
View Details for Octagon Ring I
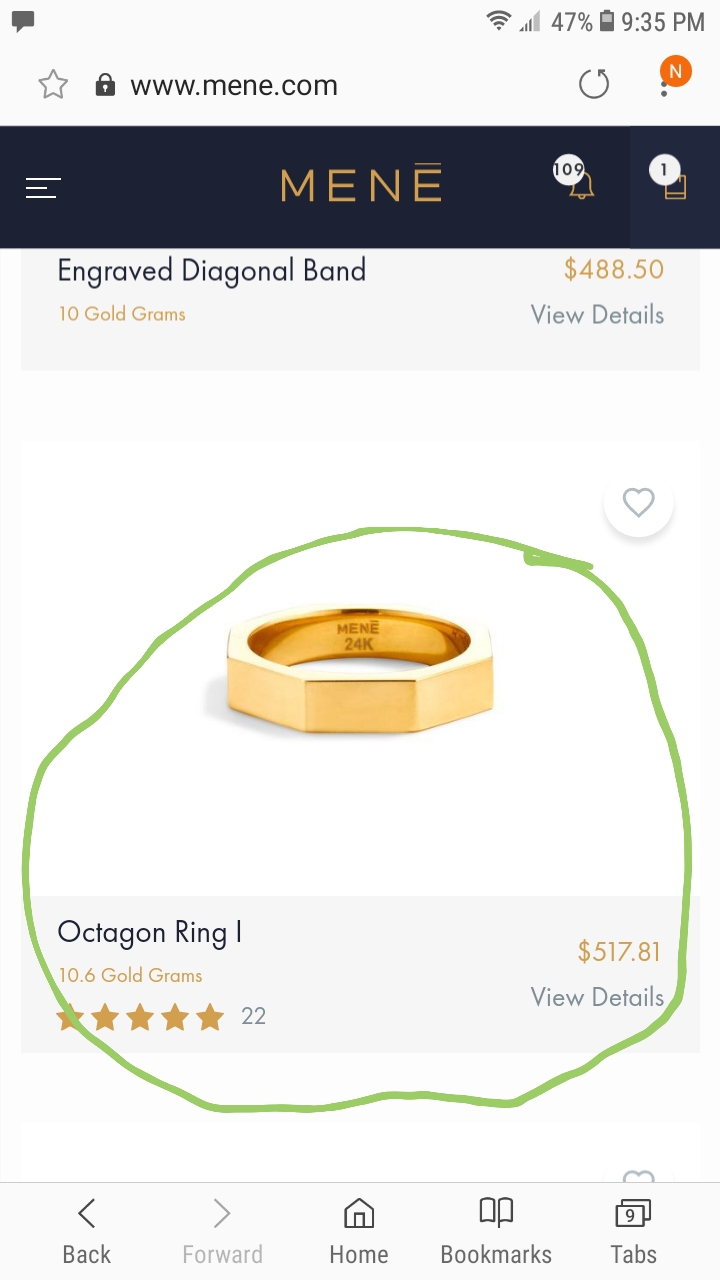[x=597, y=997]
